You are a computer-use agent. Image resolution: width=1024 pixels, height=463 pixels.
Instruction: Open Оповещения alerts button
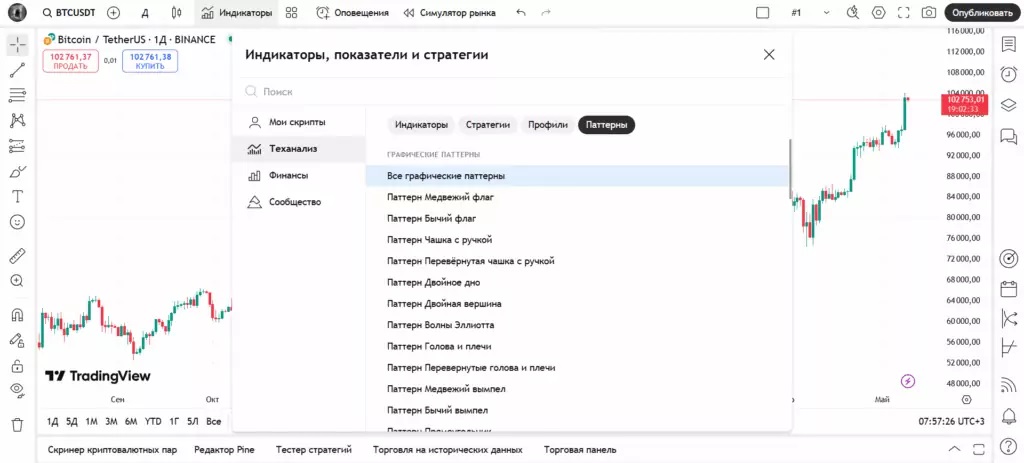pos(352,12)
